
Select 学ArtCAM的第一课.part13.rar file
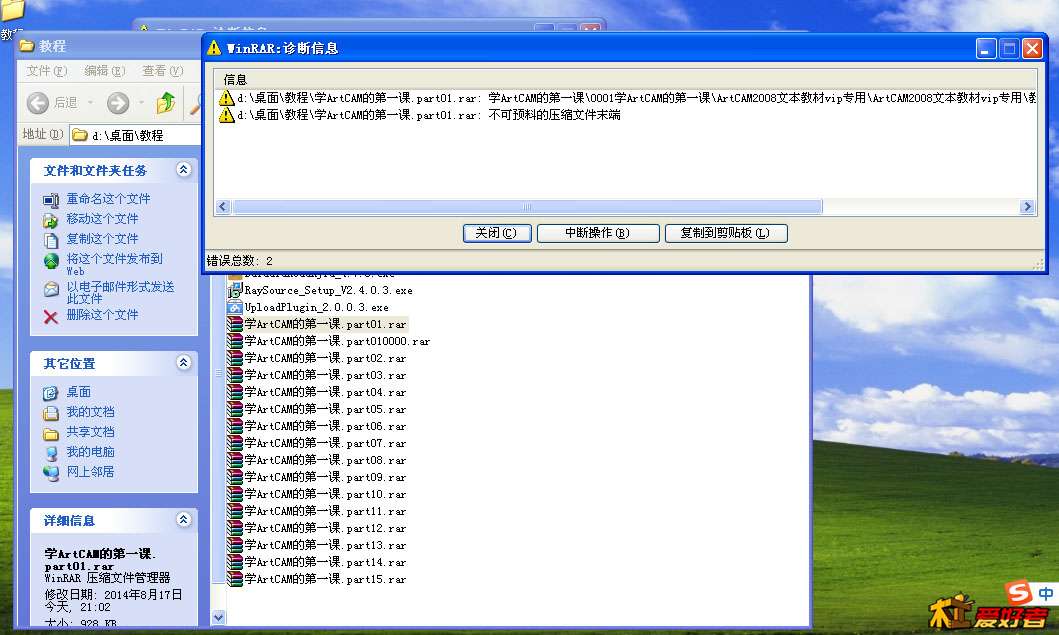coord(317,545)
